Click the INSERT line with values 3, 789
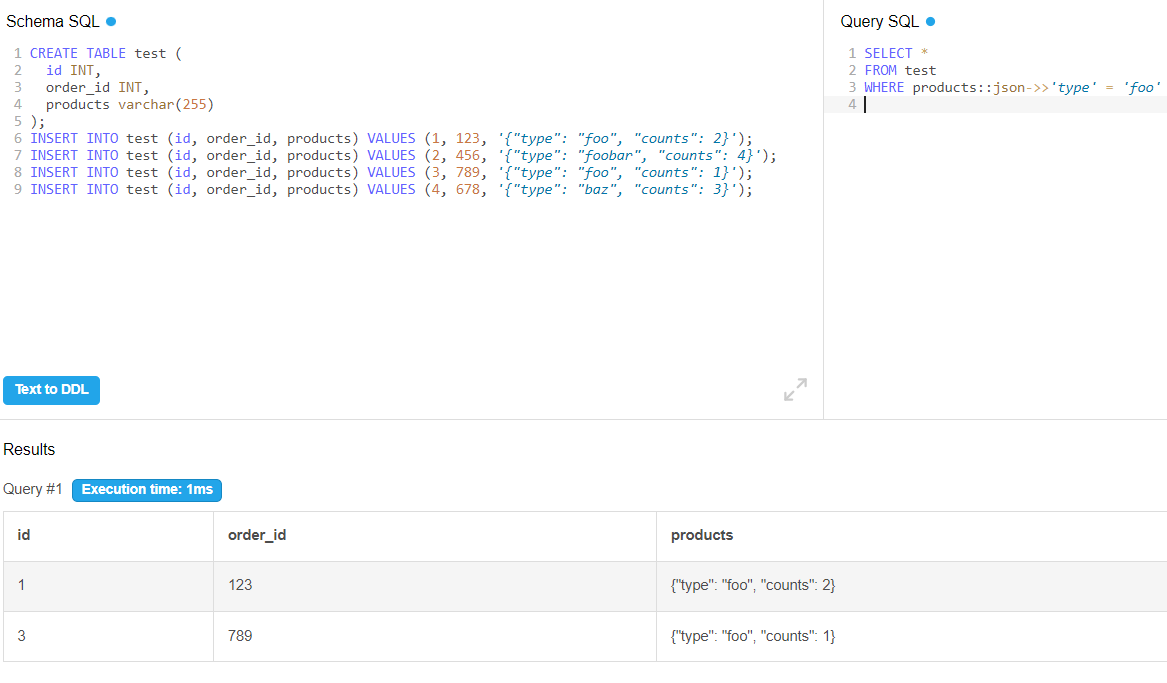Image resolution: width=1167 pixels, height=683 pixels. tap(391, 173)
